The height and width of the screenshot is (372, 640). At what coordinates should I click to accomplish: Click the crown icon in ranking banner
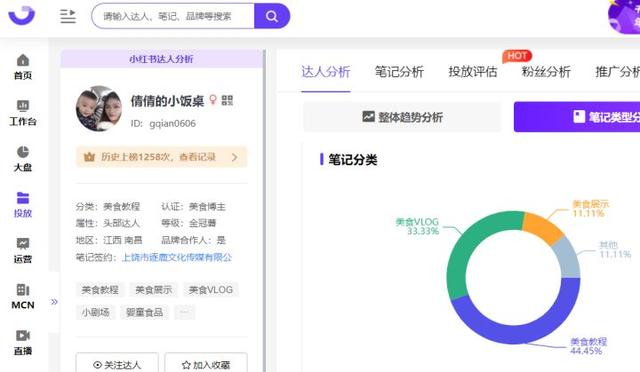[x=89, y=157]
